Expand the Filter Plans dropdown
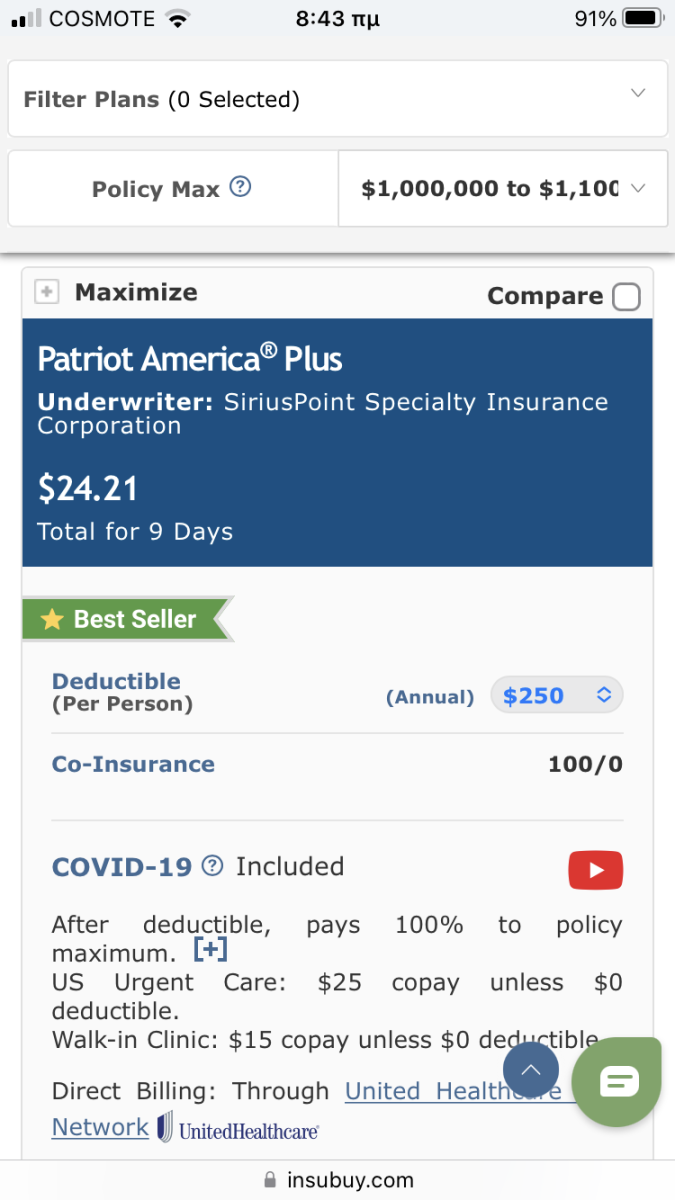Screen dimensions: 675x1200 click(338, 99)
